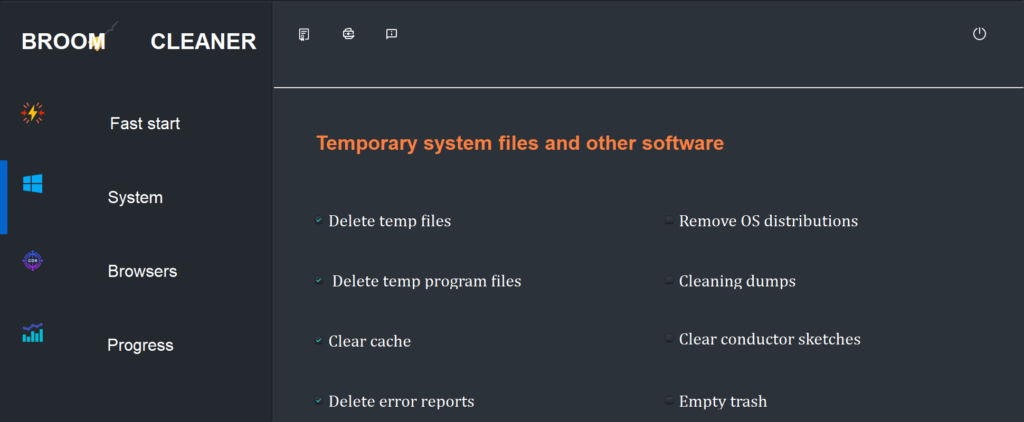The image size is (1024, 422).
Task: Click the BROOM CLEANER logo title
Action: click(x=138, y=41)
